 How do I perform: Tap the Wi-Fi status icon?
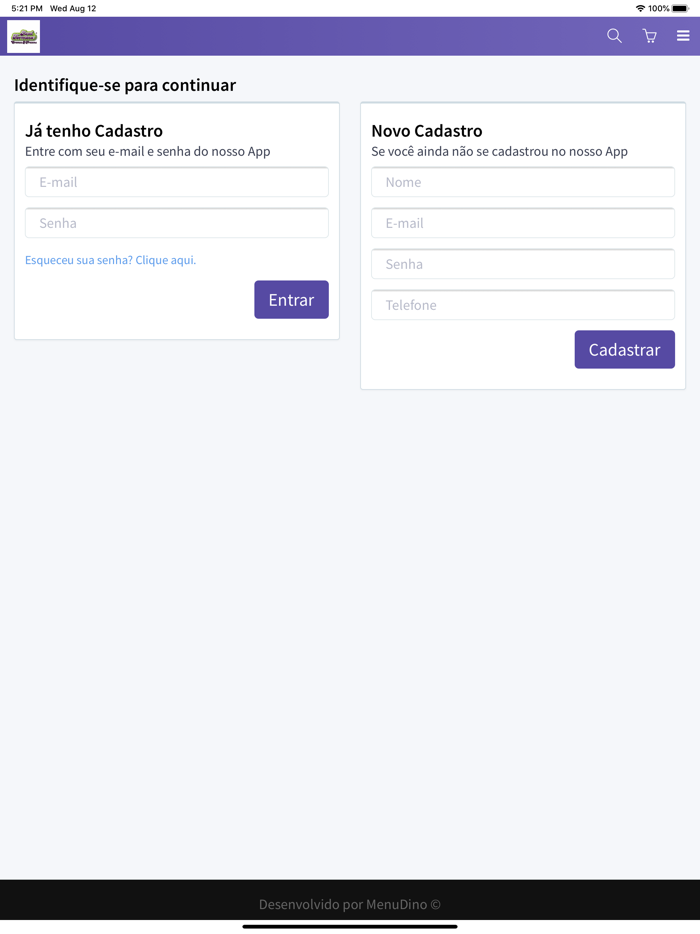click(x=640, y=8)
